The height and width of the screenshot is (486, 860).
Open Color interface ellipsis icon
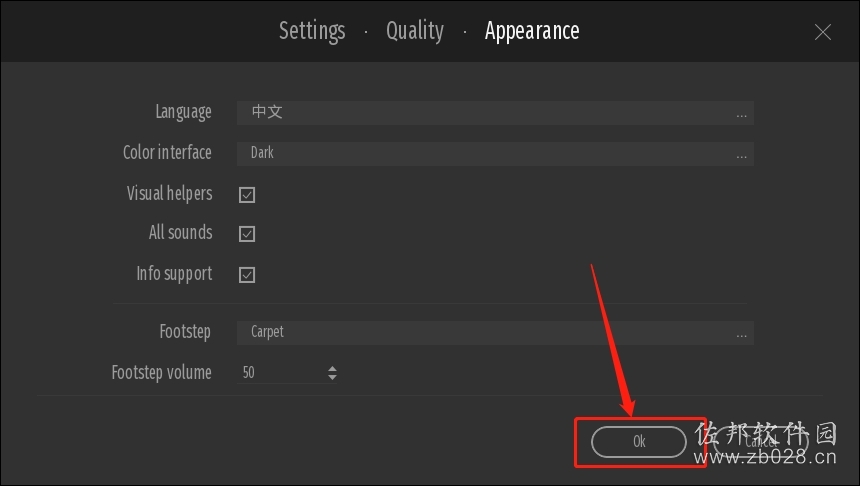point(742,156)
